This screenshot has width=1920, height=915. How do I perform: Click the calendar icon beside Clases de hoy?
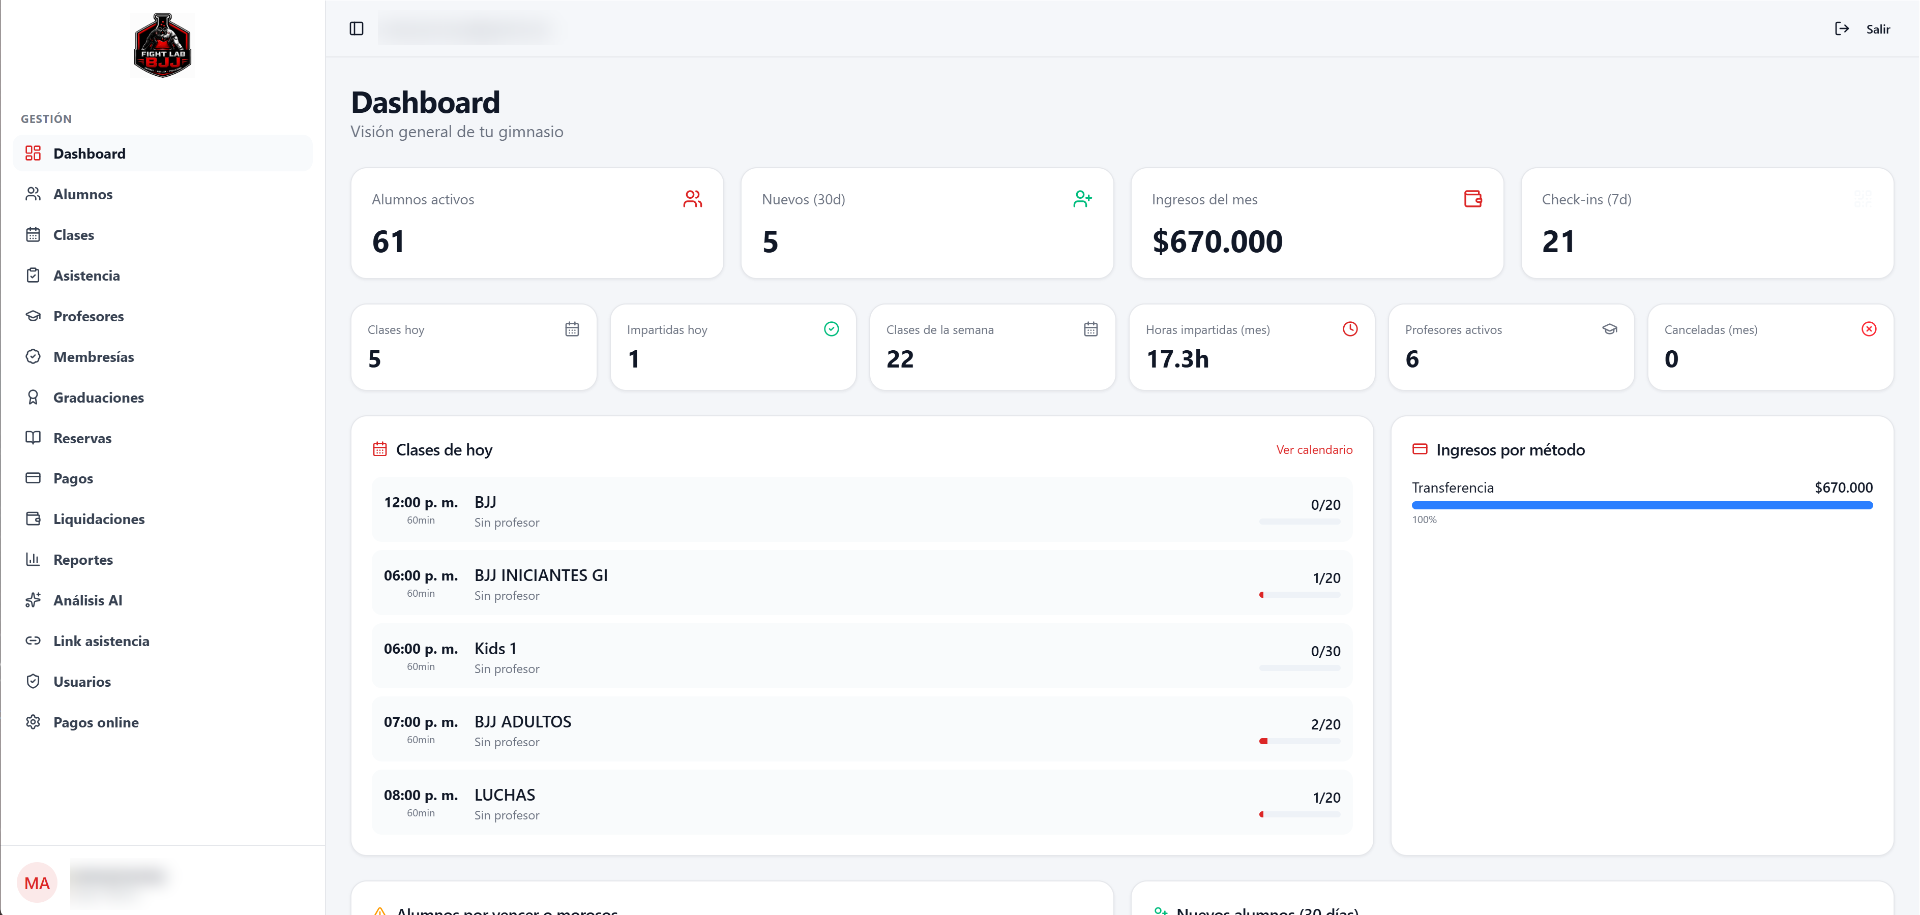380,449
